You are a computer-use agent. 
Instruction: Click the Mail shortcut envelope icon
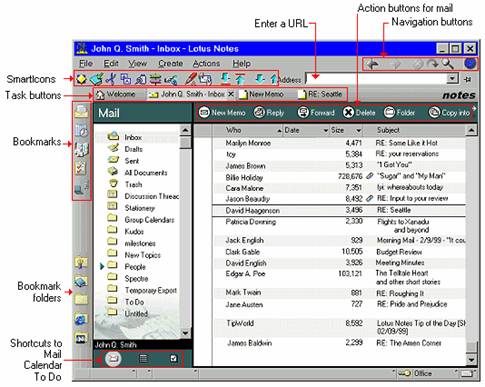pos(113,359)
